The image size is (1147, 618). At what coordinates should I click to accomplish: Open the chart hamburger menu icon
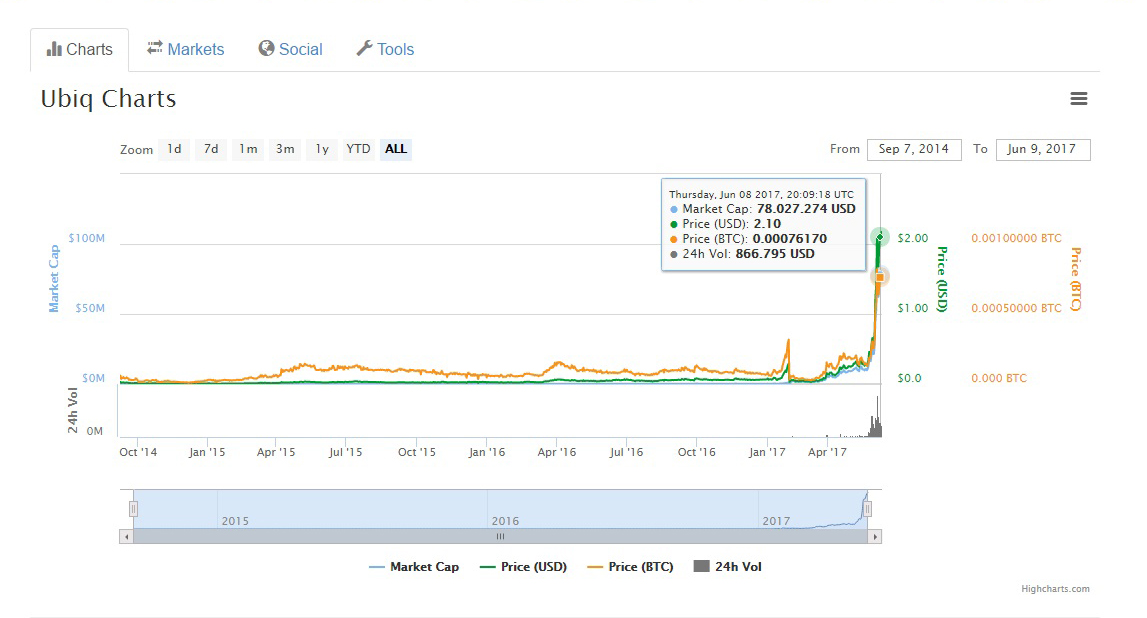(1078, 99)
